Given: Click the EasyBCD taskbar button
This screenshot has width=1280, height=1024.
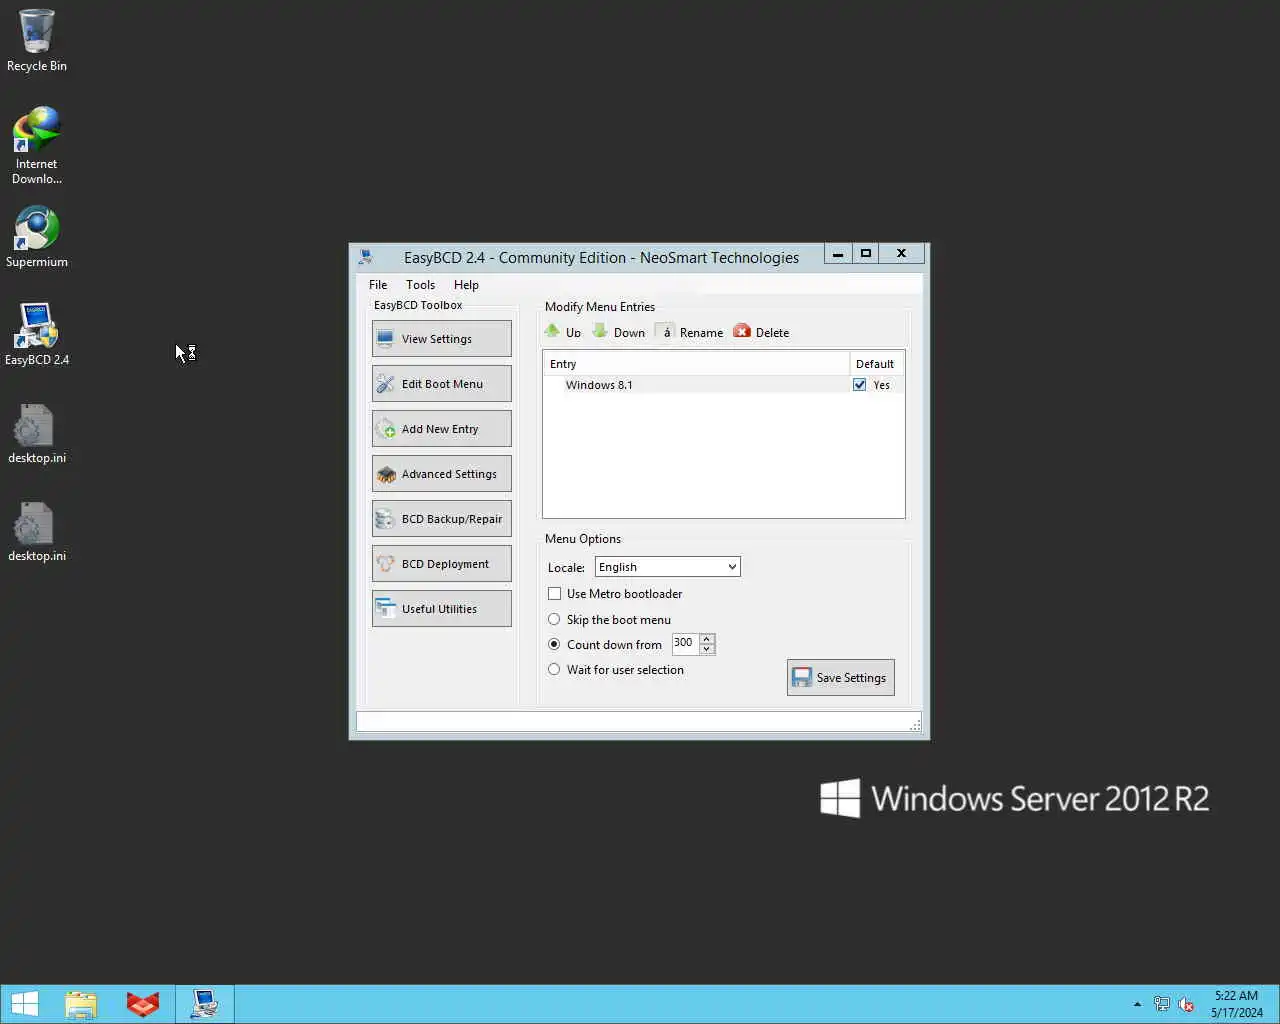Looking at the screenshot, I should tap(205, 1004).
